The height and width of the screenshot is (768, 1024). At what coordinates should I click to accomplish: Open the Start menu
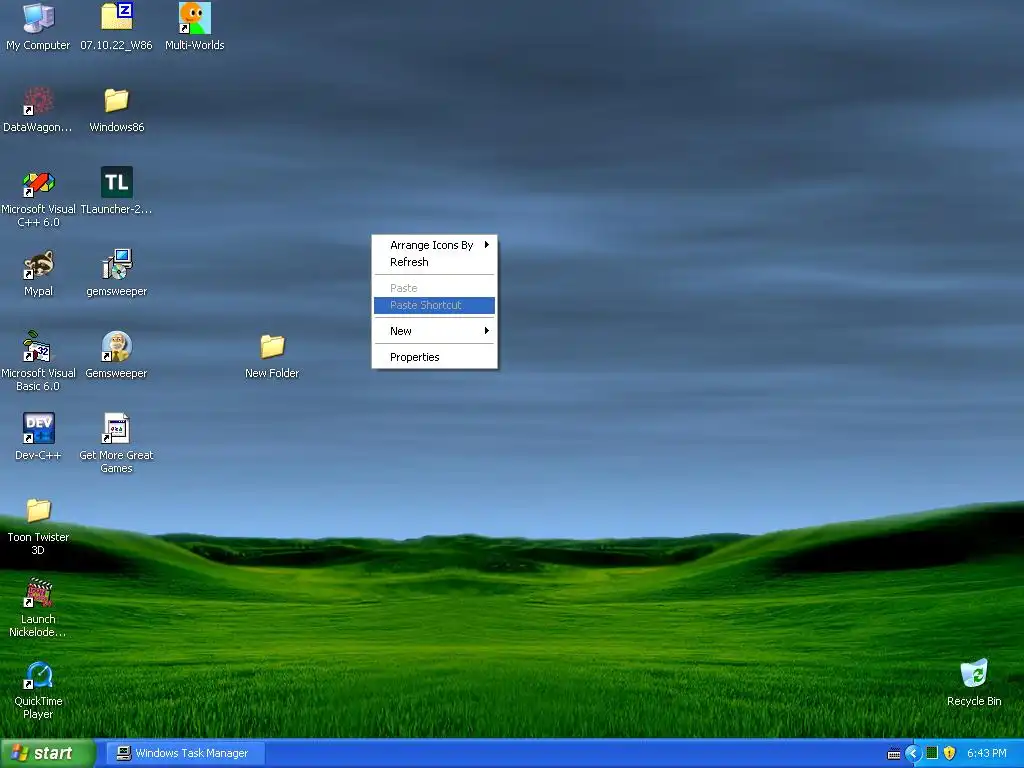[x=47, y=754]
